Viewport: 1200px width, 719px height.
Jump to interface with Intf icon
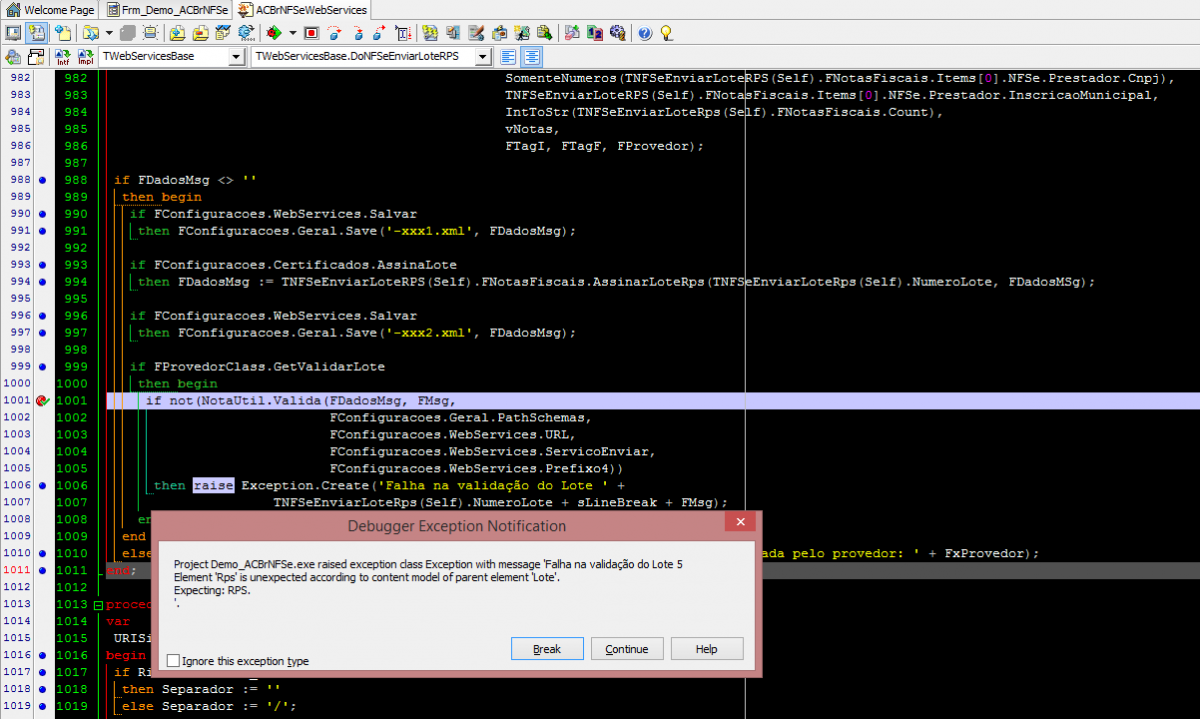[x=63, y=58]
